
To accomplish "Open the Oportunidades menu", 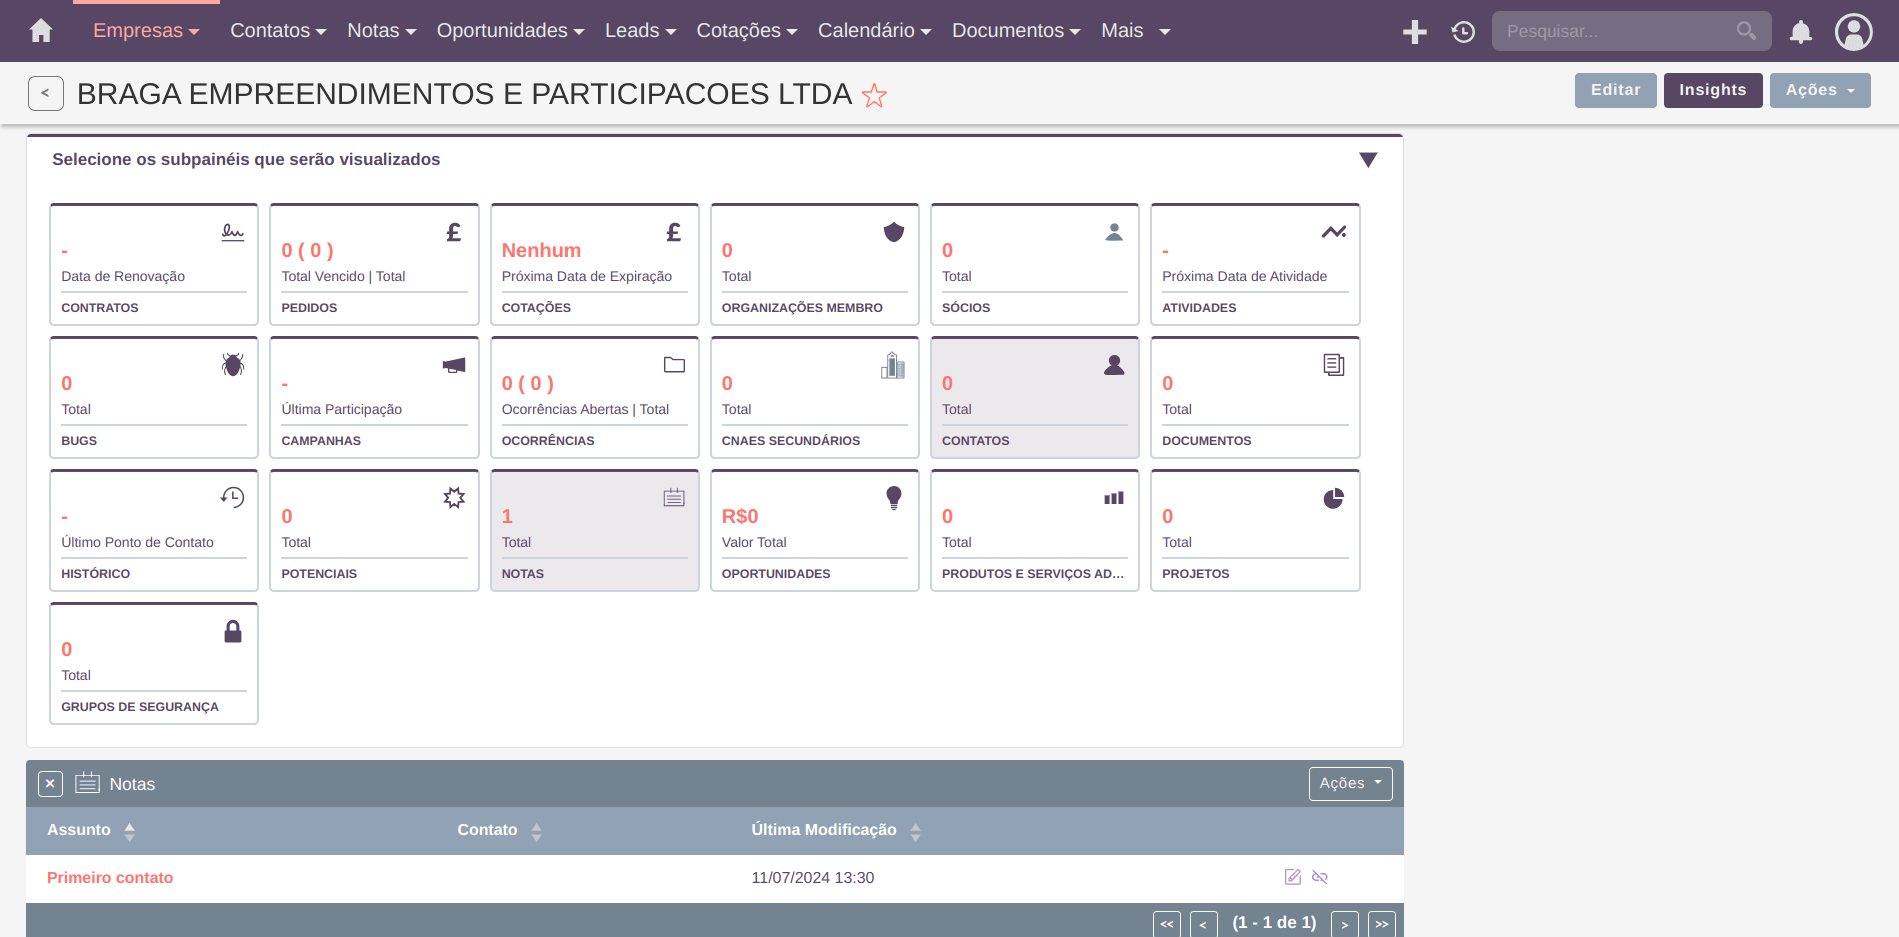I will pos(510,31).
